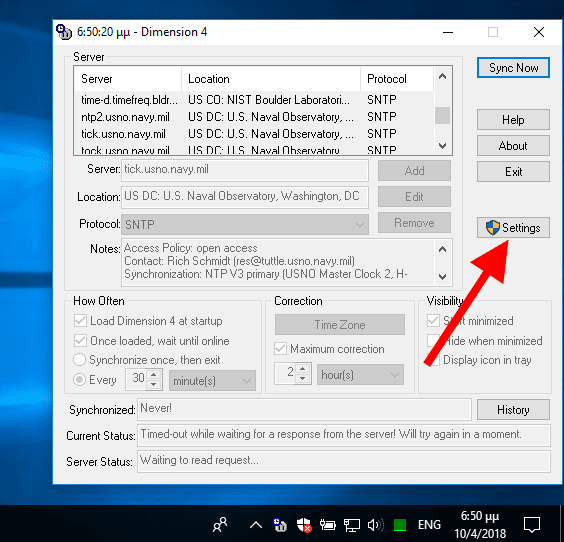Click the green square tray icon

click(x=400, y=525)
